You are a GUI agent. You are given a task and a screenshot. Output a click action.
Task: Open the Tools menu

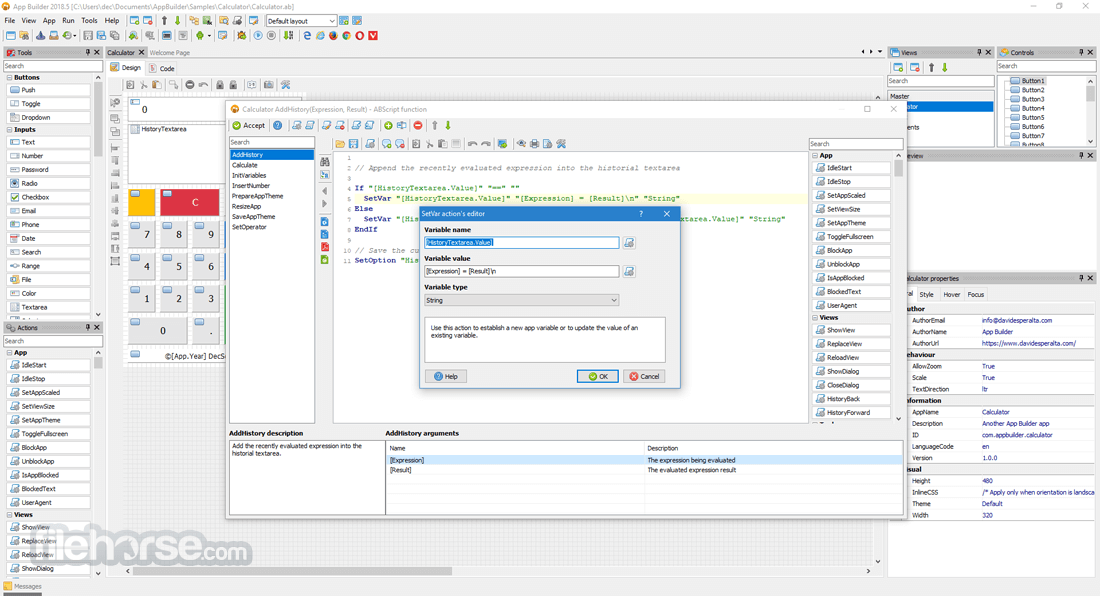(x=89, y=21)
